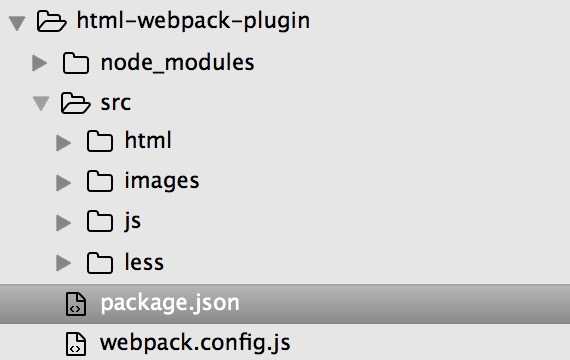Click the images folder icon
This screenshot has height=360, width=570.
[100, 181]
